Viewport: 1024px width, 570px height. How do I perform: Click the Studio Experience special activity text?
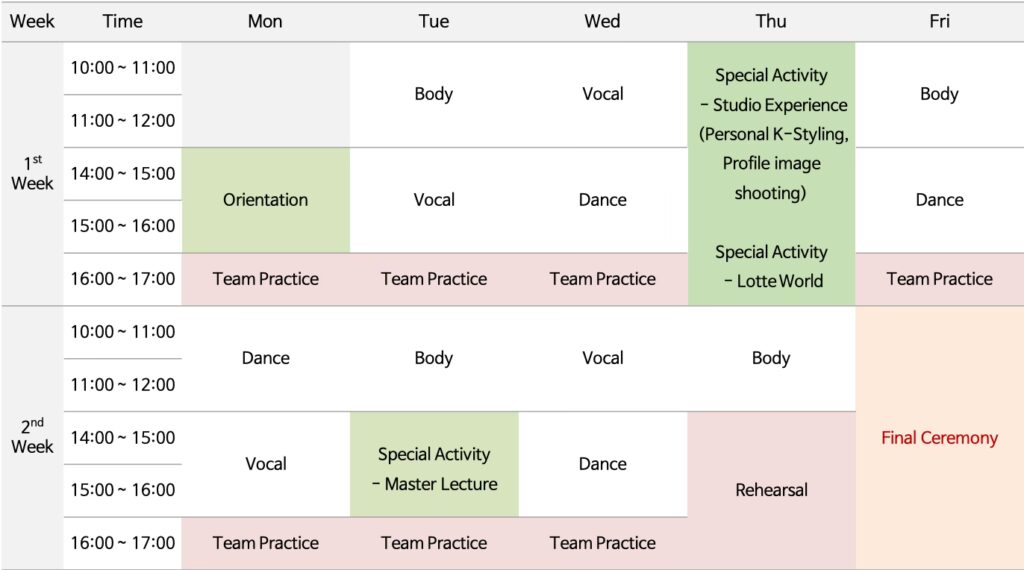(771, 134)
